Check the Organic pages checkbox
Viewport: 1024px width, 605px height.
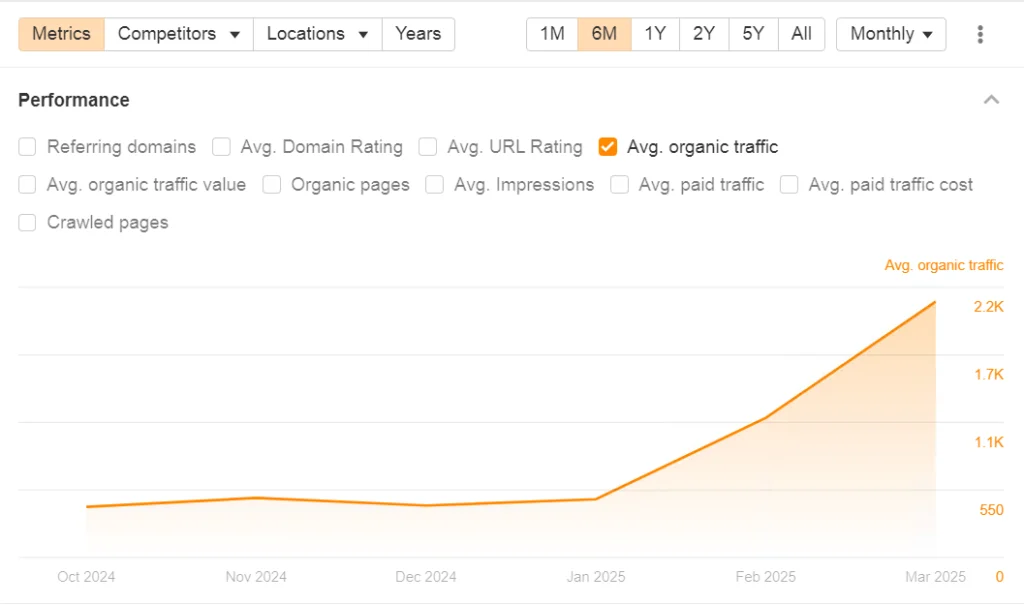pyautogui.click(x=272, y=185)
